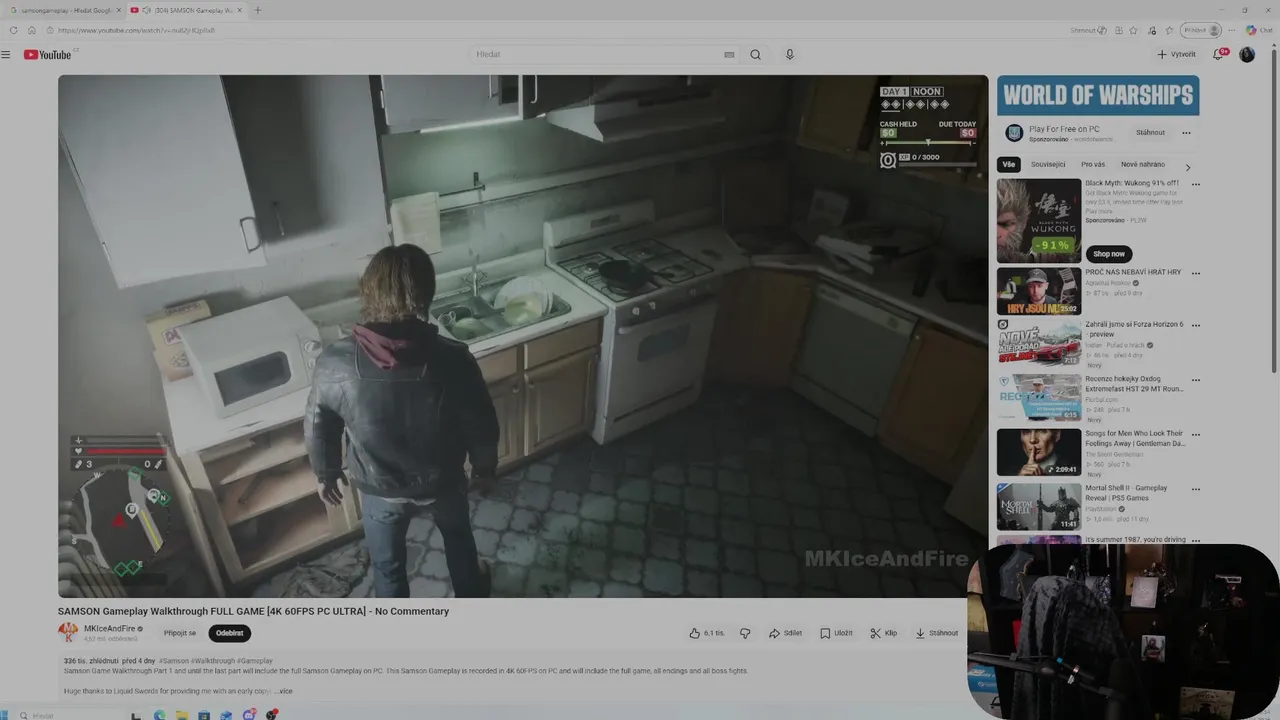Open options for Songs for Men video
The width and height of the screenshot is (1280, 720).
(1195, 435)
